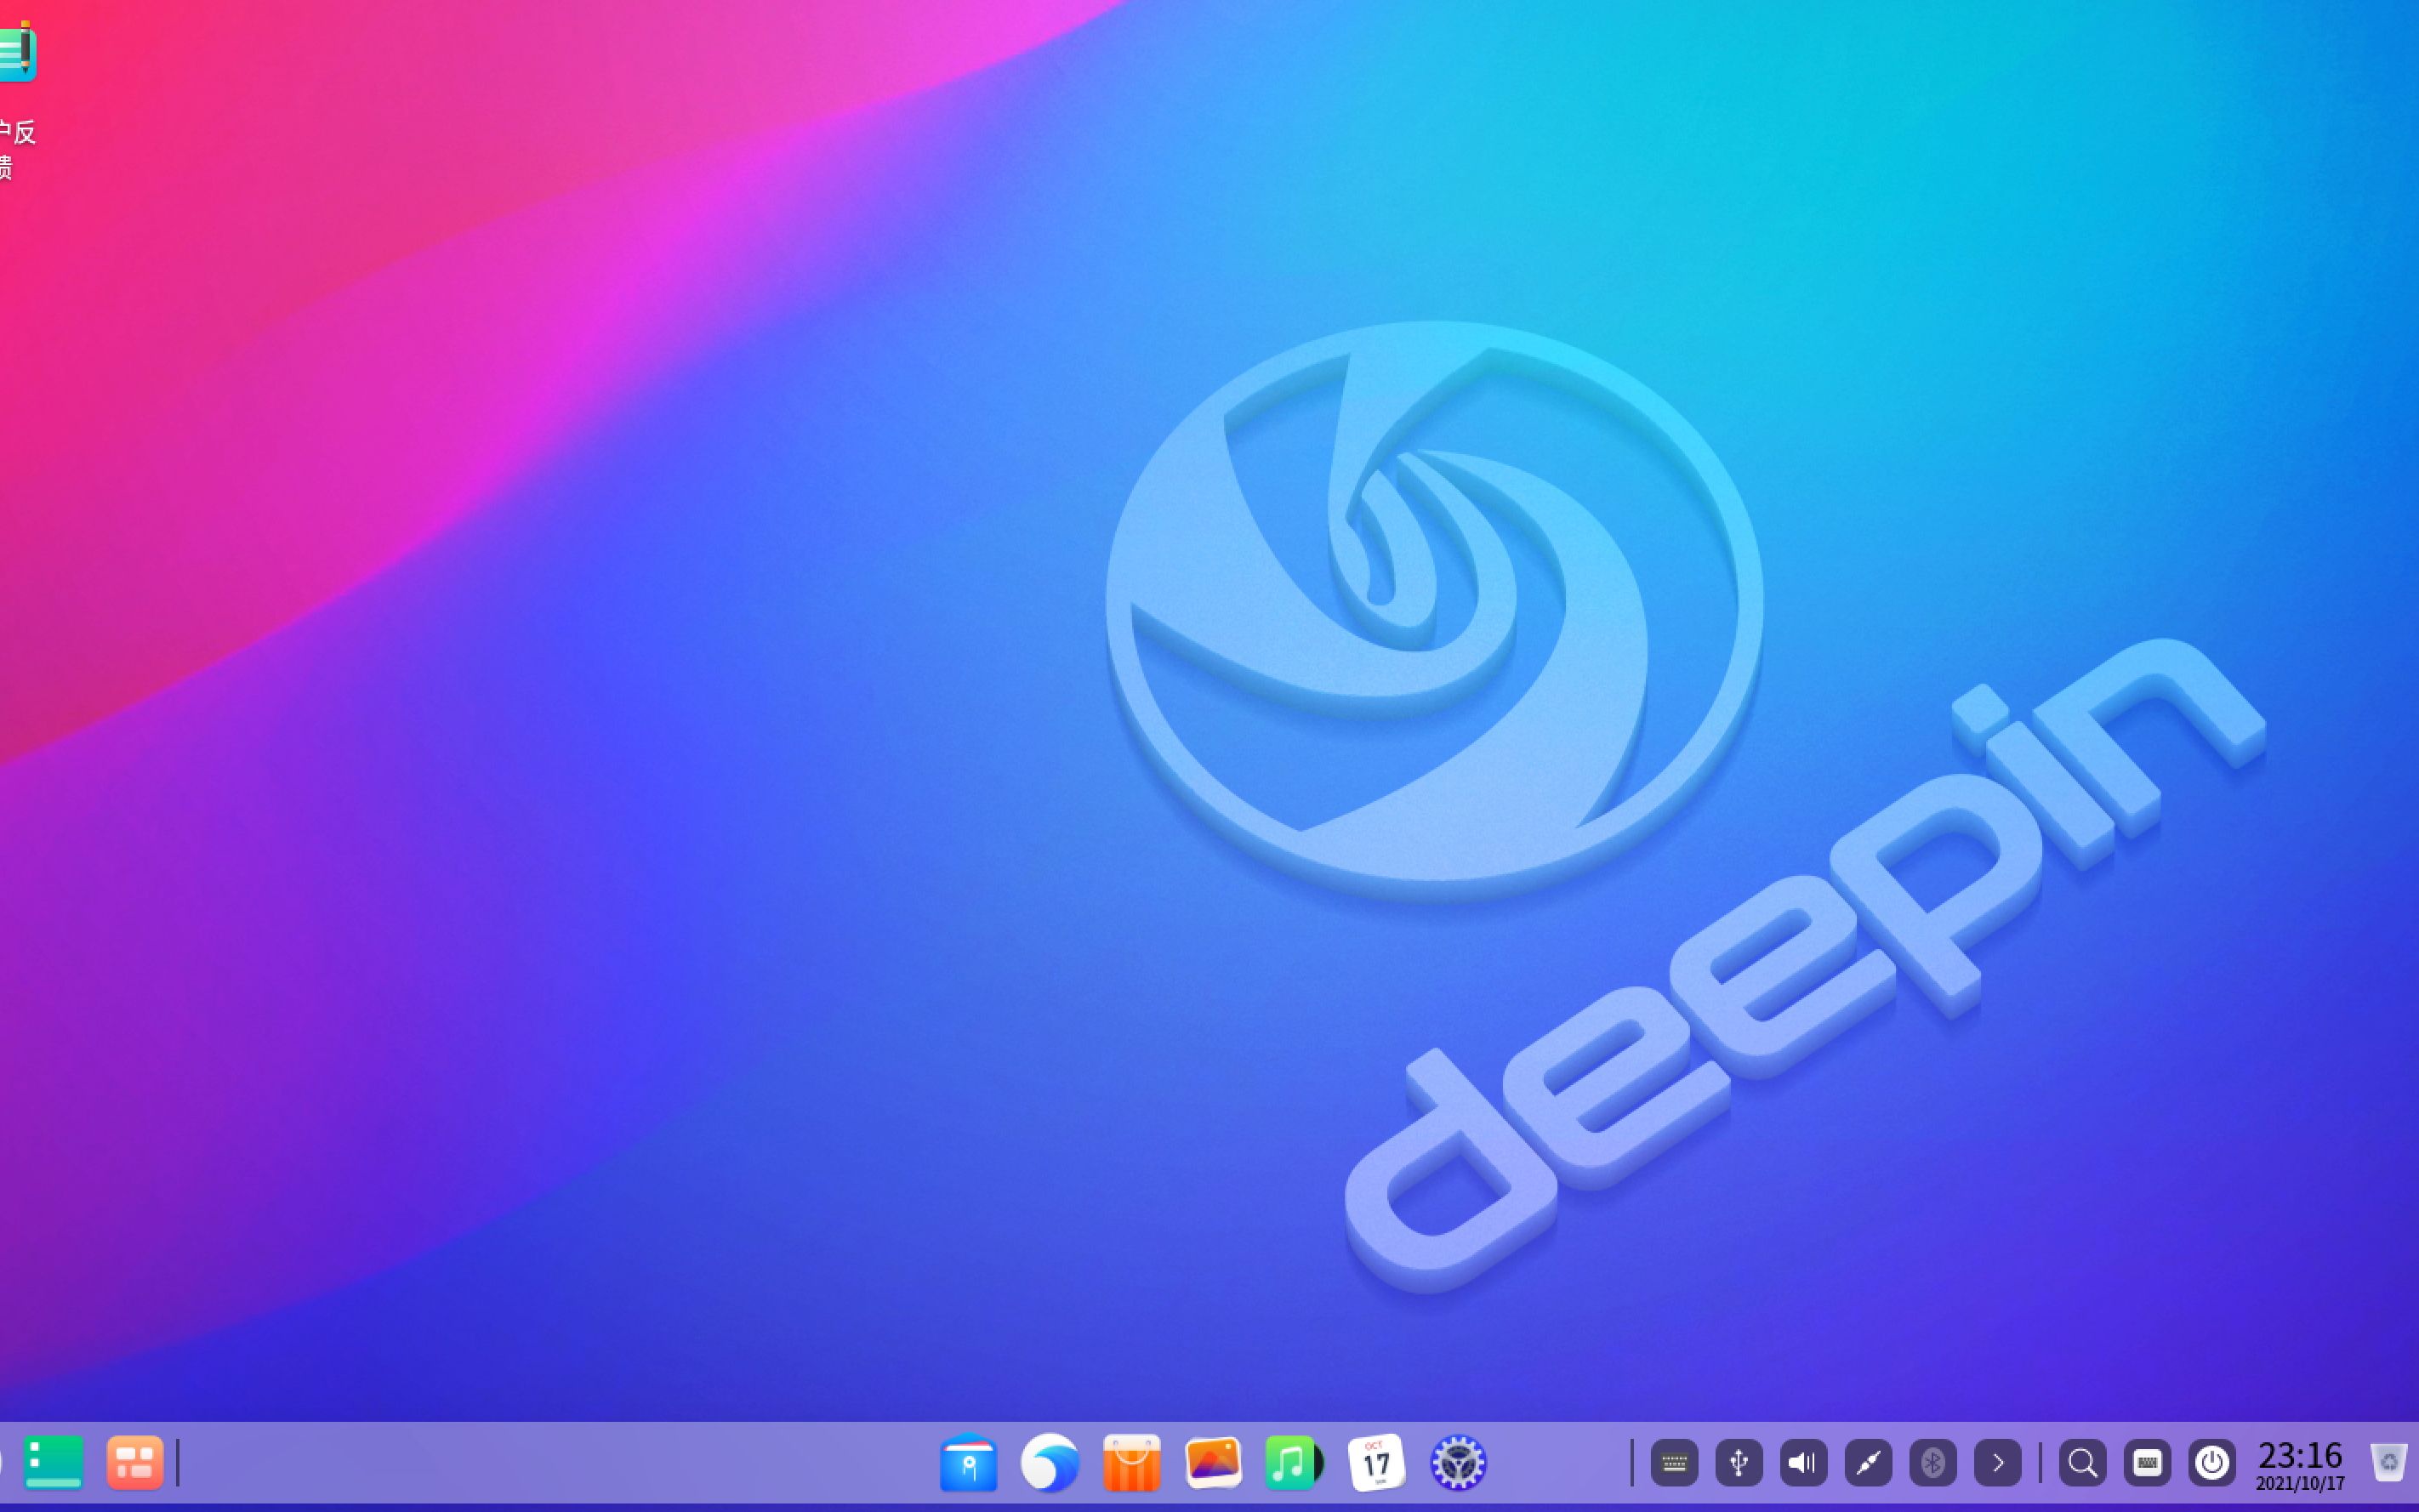Click the dark keyboard tray icon beside USB
The width and height of the screenshot is (2419, 1512).
(x=1674, y=1463)
